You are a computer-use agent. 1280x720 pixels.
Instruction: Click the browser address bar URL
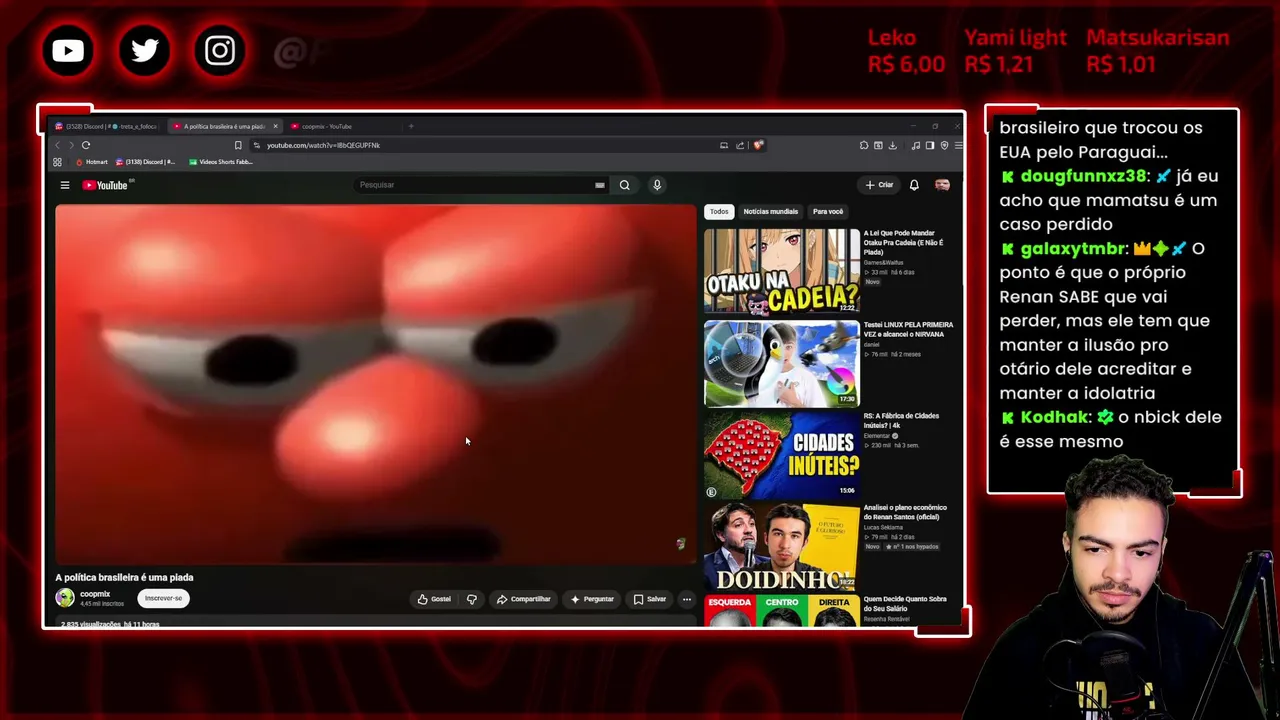point(323,145)
